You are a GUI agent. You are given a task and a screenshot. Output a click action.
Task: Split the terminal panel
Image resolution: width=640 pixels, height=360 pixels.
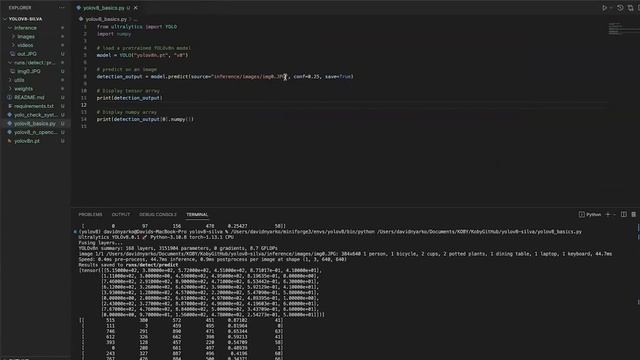click(624, 215)
